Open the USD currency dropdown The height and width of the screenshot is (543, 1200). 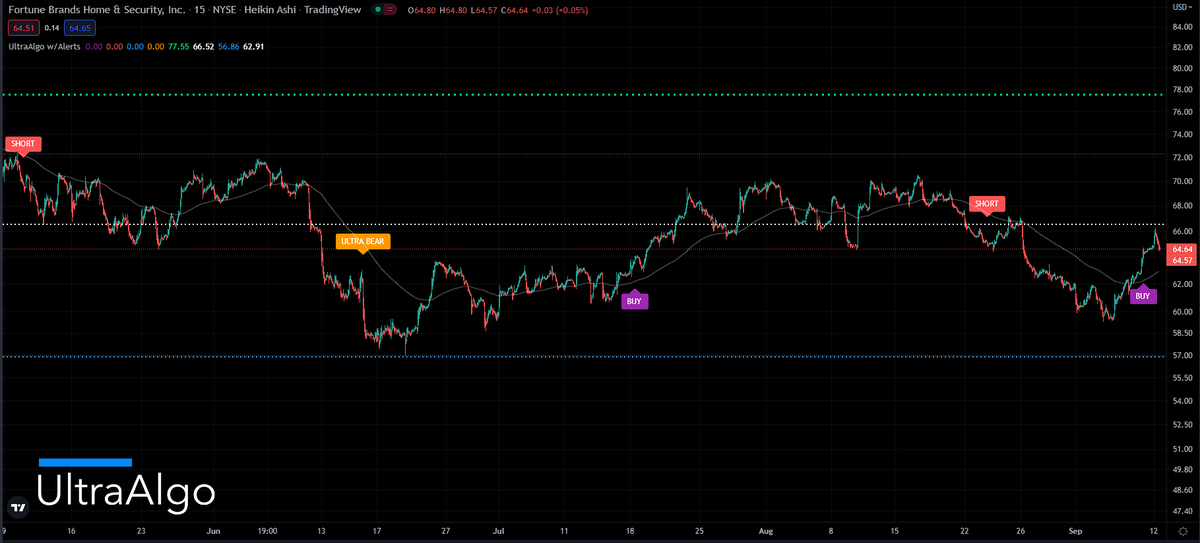1181,7
